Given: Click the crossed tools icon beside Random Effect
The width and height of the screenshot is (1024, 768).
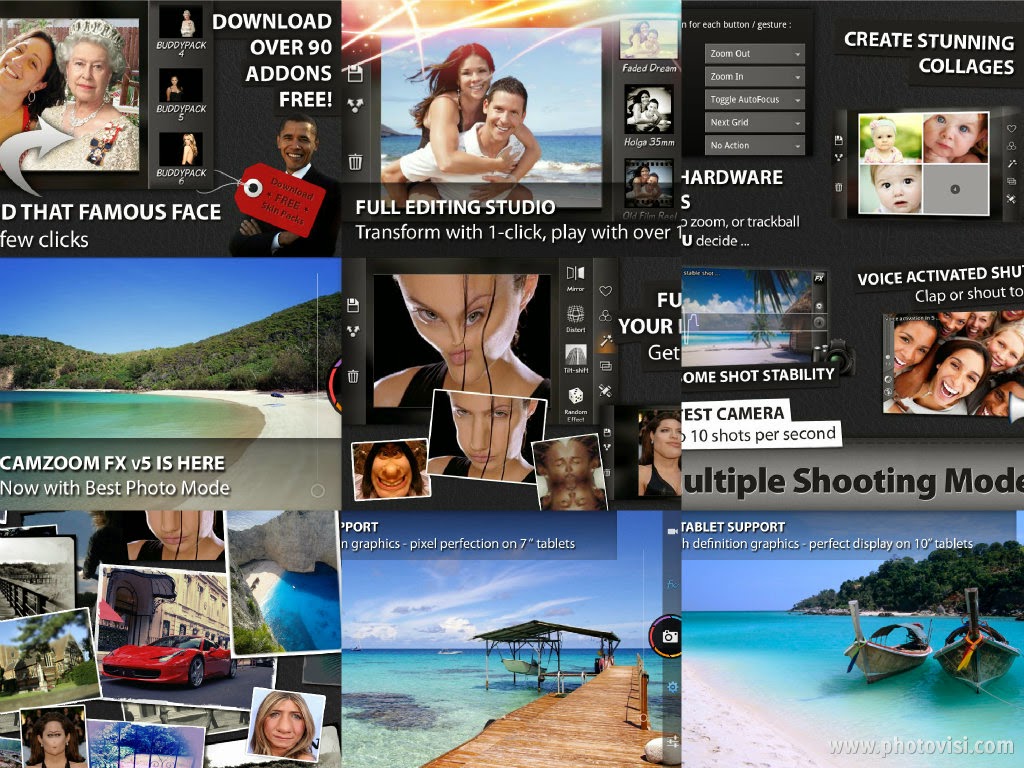Looking at the screenshot, I should pyautogui.click(x=605, y=391).
